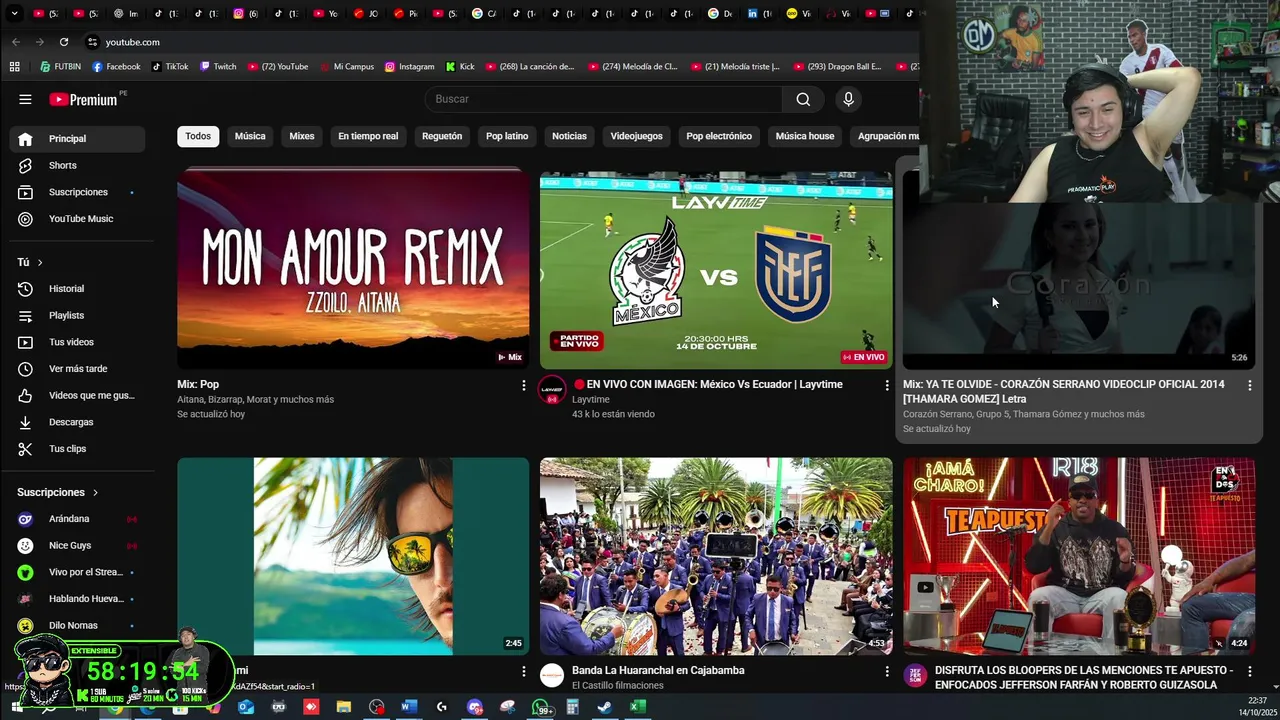1280x720 pixels.
Task: Open Playlists in sidebar
Action: coord(78,316)
